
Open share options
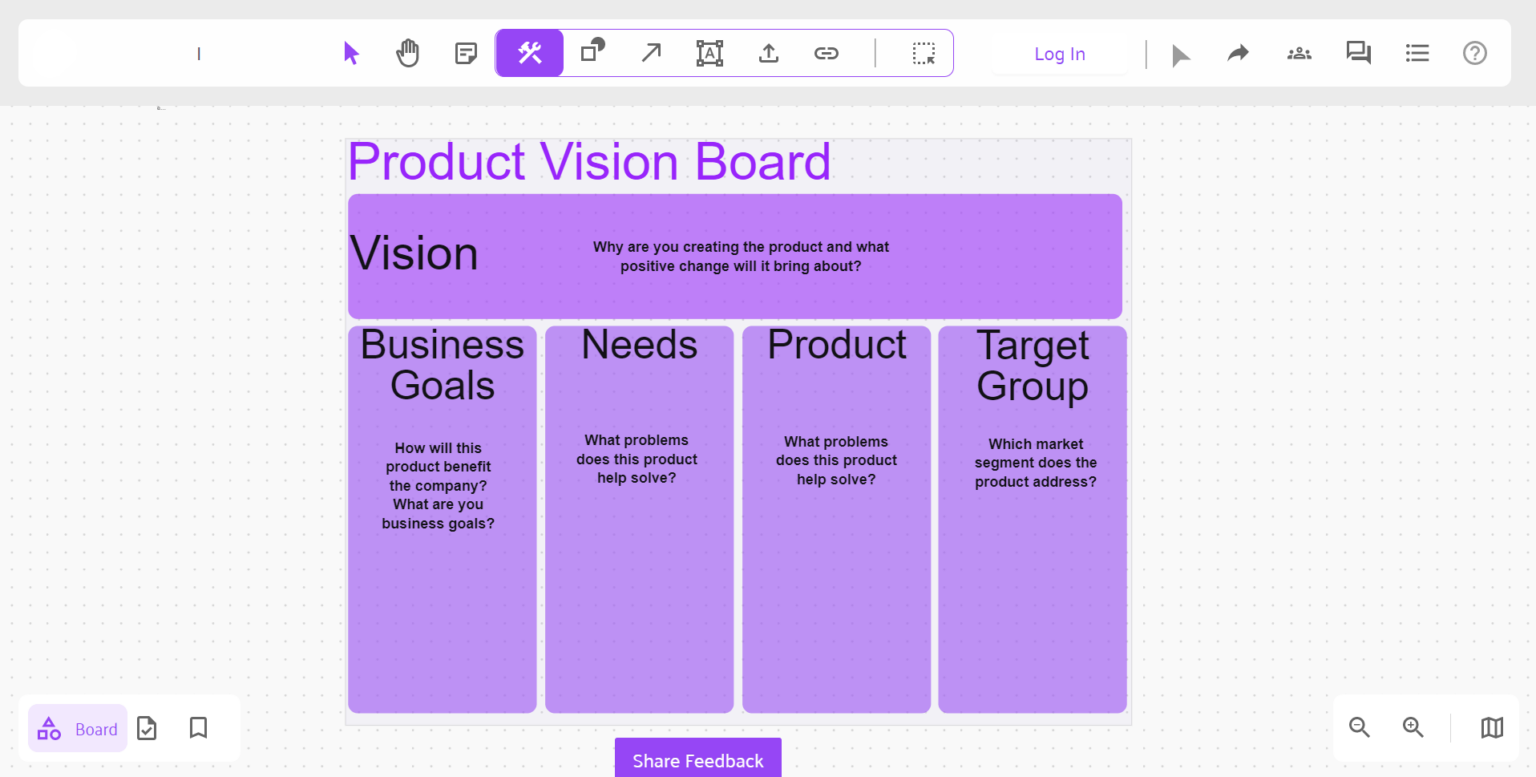(x=1238, y=53)
